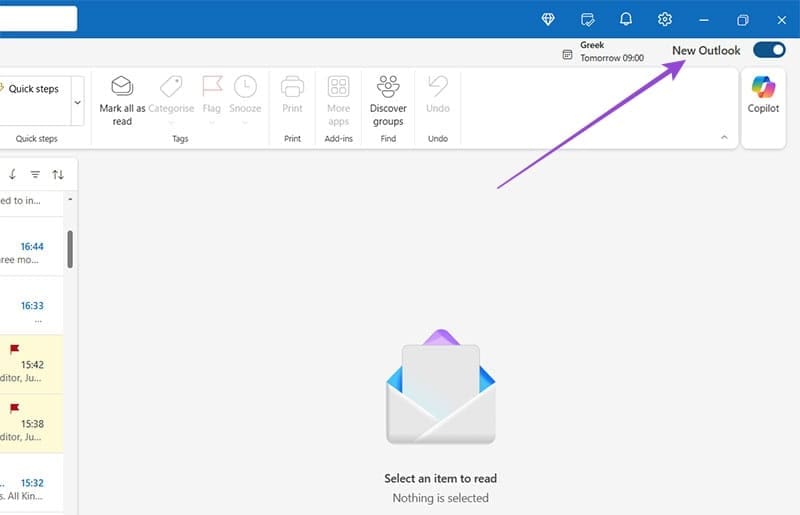The image size is (800, 515).
Task: Click the Mark all as read envelope icon
Action: (x=122, y=86)
